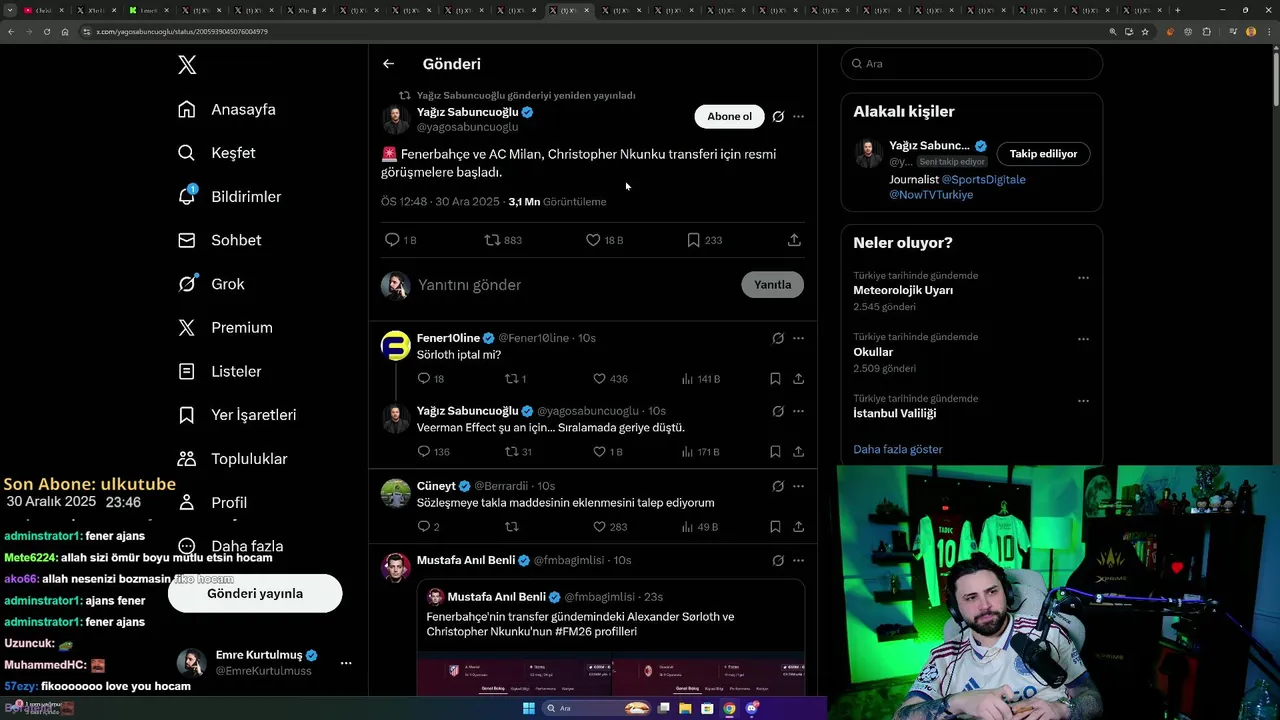Open Grok actions on main post

(778, 117)
